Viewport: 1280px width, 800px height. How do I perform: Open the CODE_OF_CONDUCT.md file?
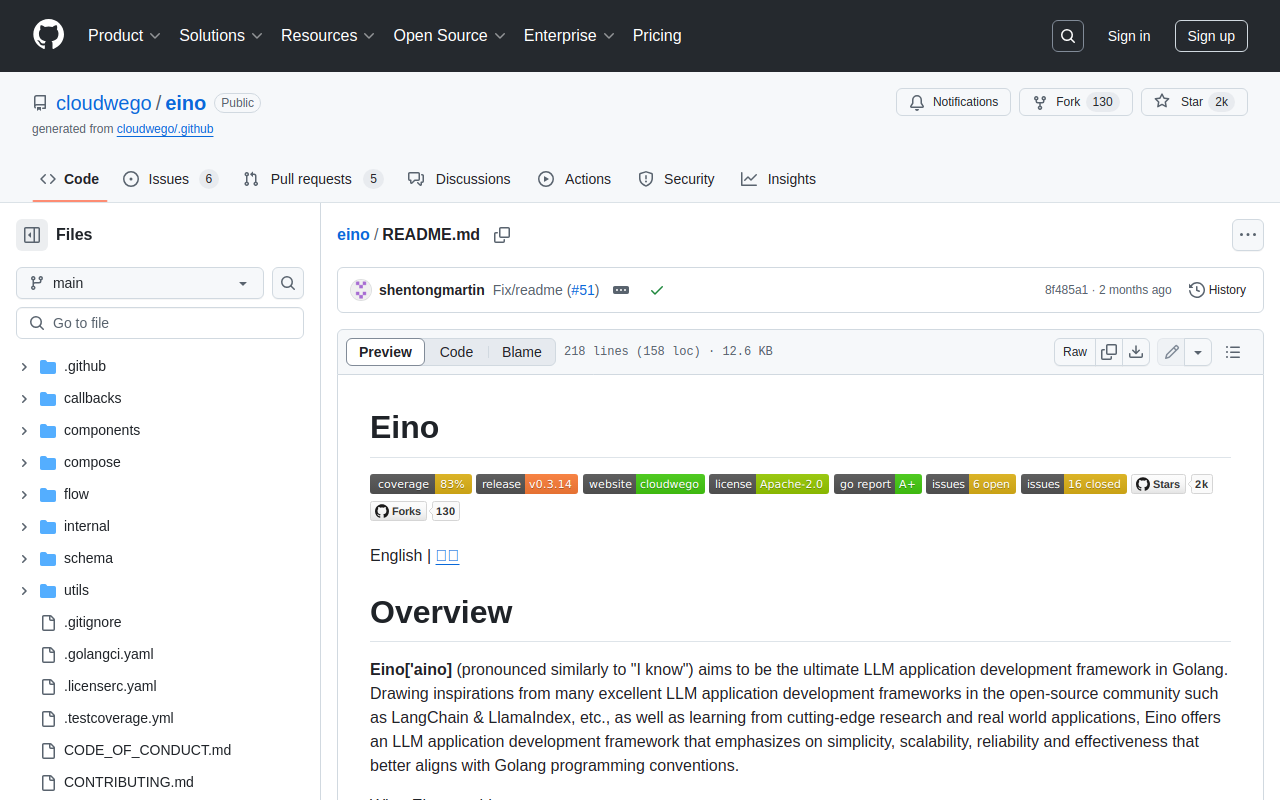[x=148, y=751]
